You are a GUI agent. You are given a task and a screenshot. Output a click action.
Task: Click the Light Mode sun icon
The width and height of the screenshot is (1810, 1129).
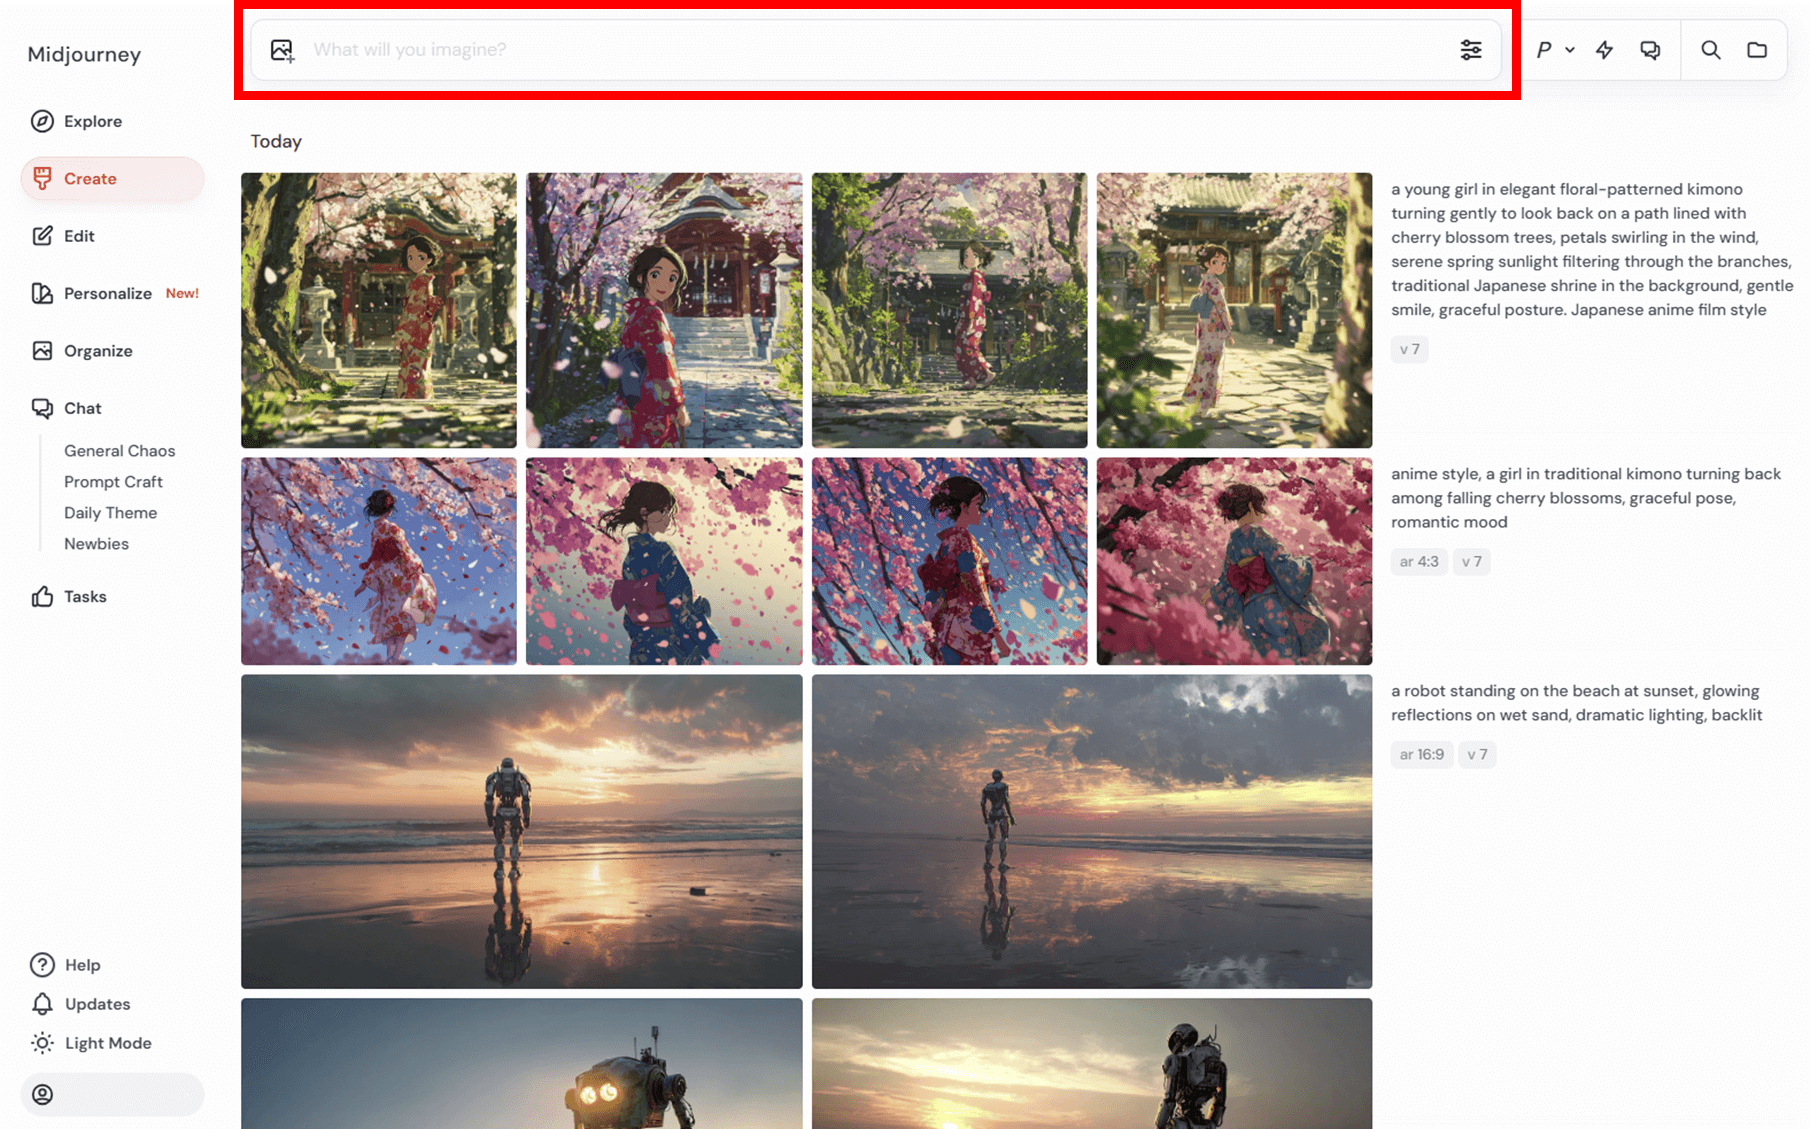(42, 1043)
